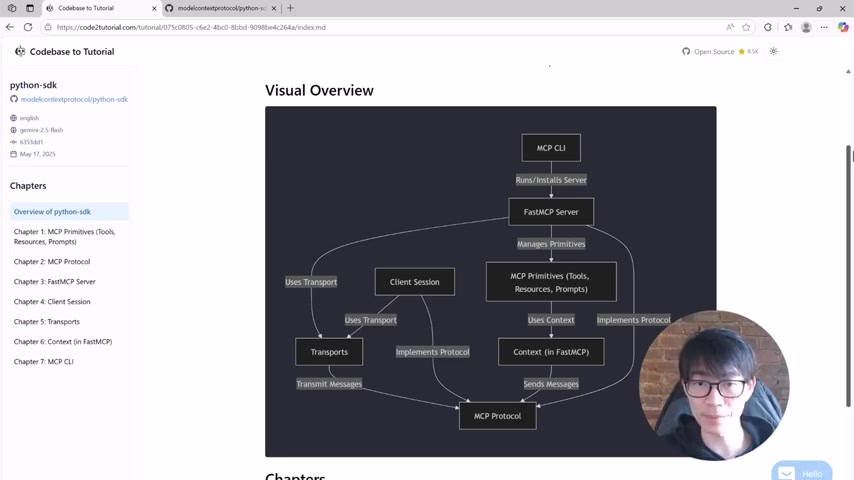Open browser Settings and more menu
Viewport: 854px width, 480px height.
coord(824,27)
